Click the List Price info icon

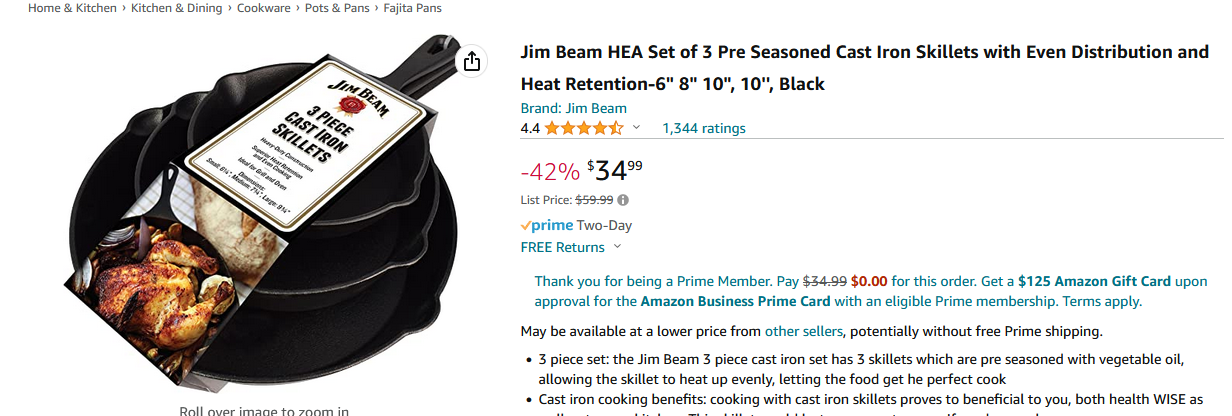(x=623, y=200)
